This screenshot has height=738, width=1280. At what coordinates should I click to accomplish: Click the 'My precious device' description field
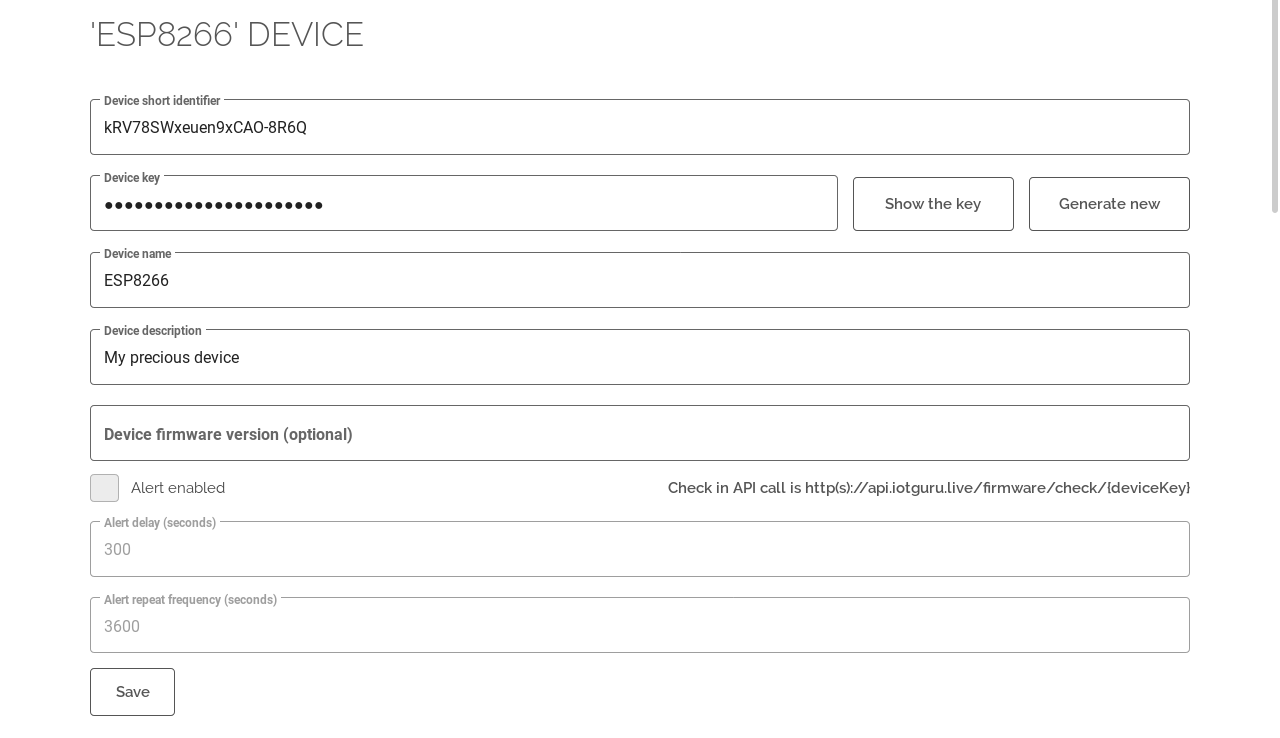pos(640,358)
